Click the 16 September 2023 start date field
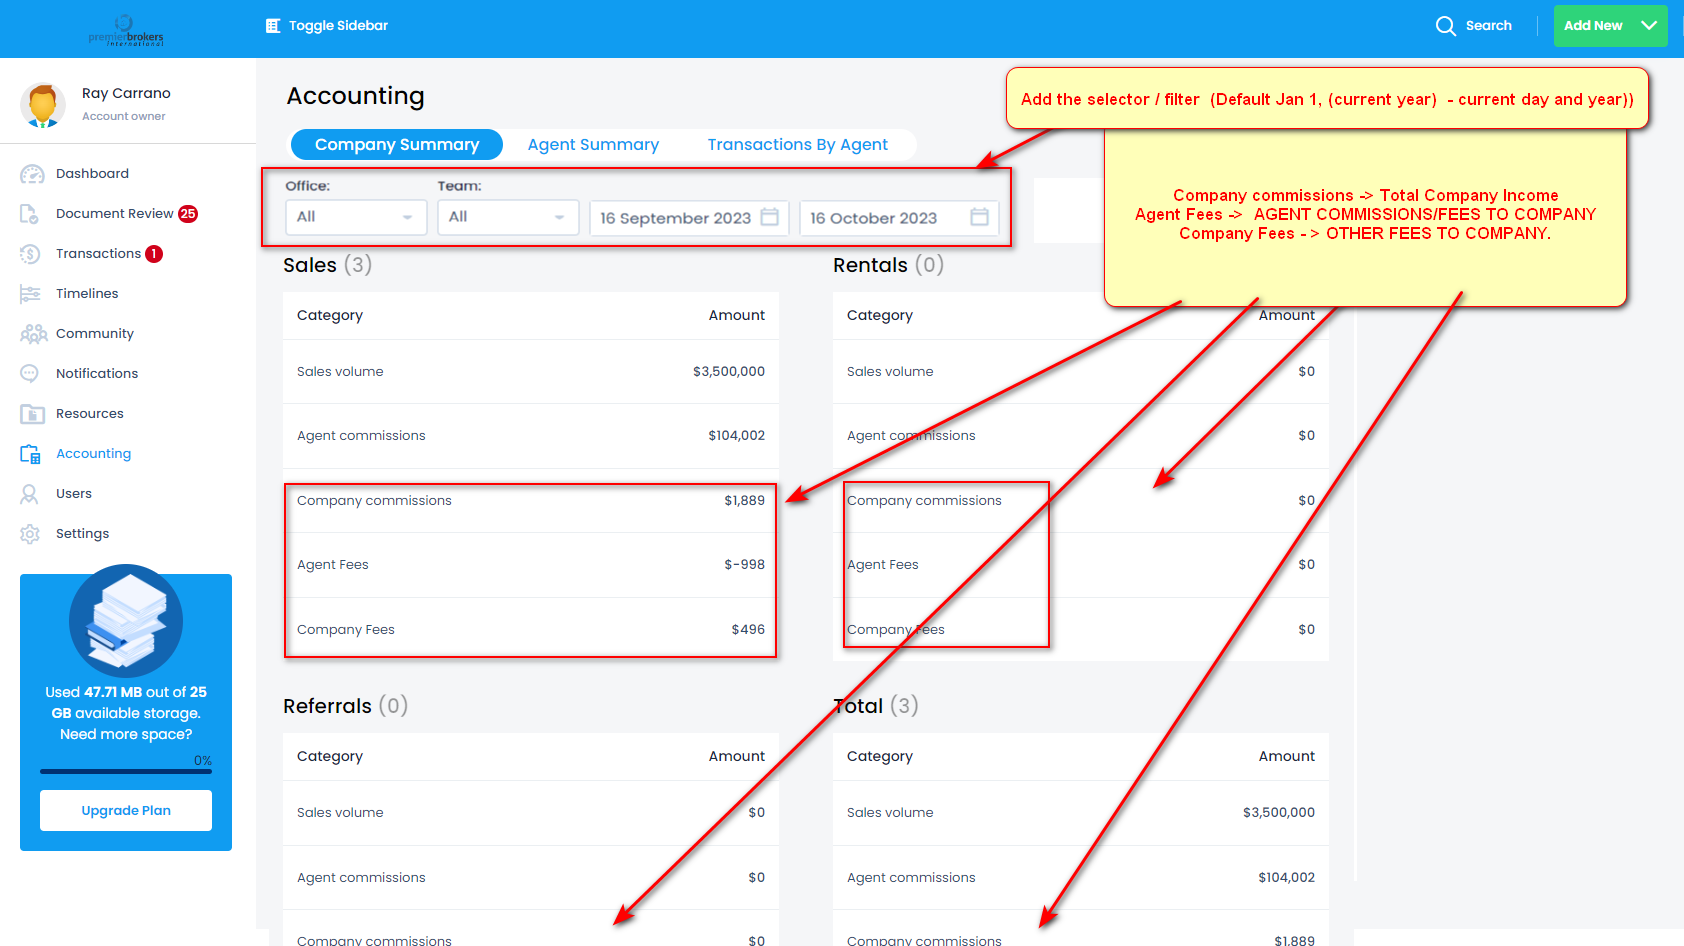 [x=689, y=218]
